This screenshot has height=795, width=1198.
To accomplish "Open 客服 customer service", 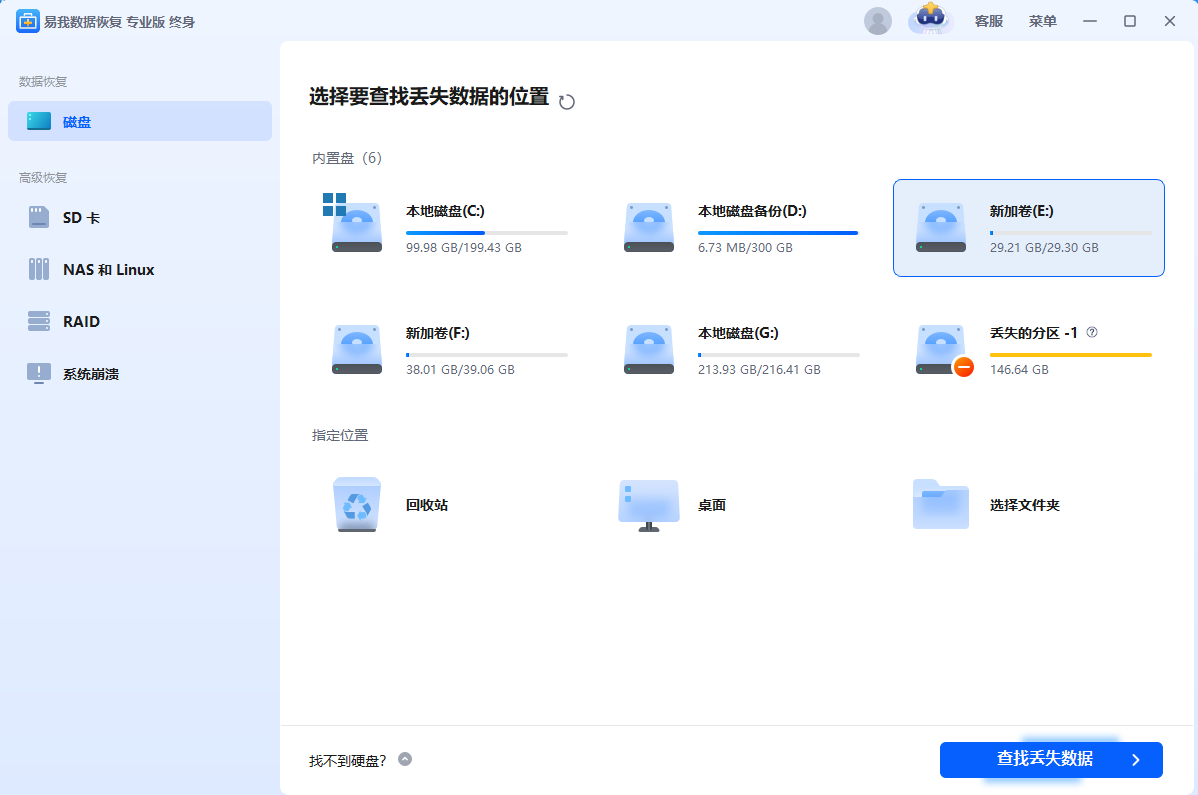I will coord(989,21).
